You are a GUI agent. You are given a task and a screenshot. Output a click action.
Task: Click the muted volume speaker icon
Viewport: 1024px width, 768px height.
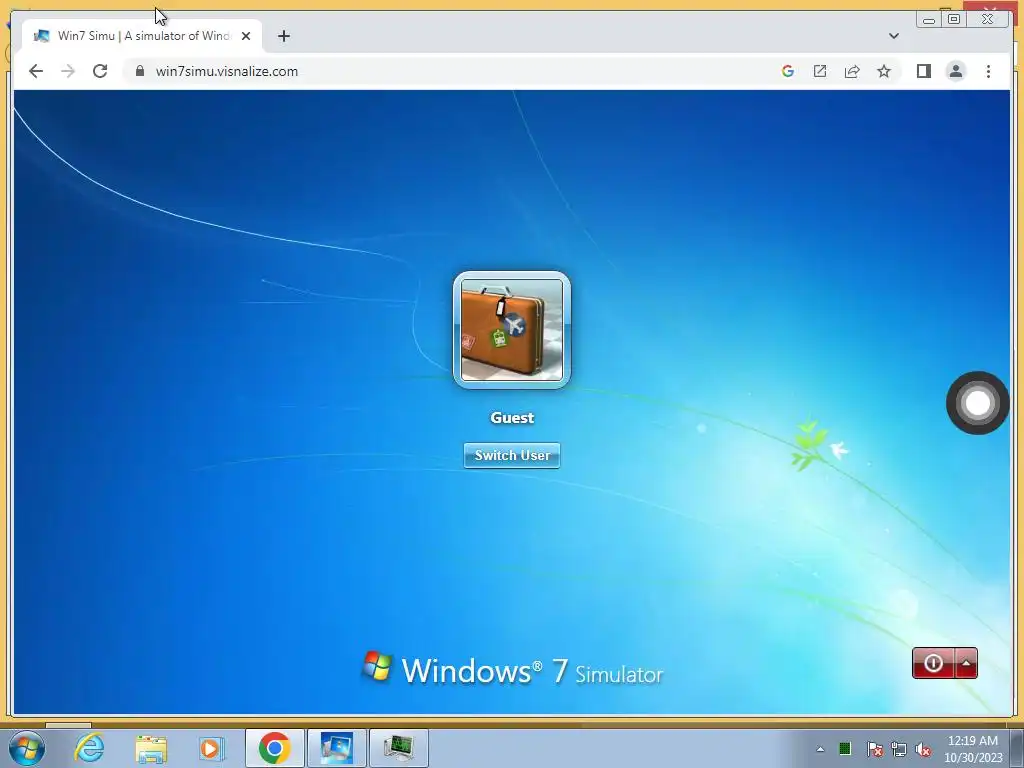[x=923, y=749]
